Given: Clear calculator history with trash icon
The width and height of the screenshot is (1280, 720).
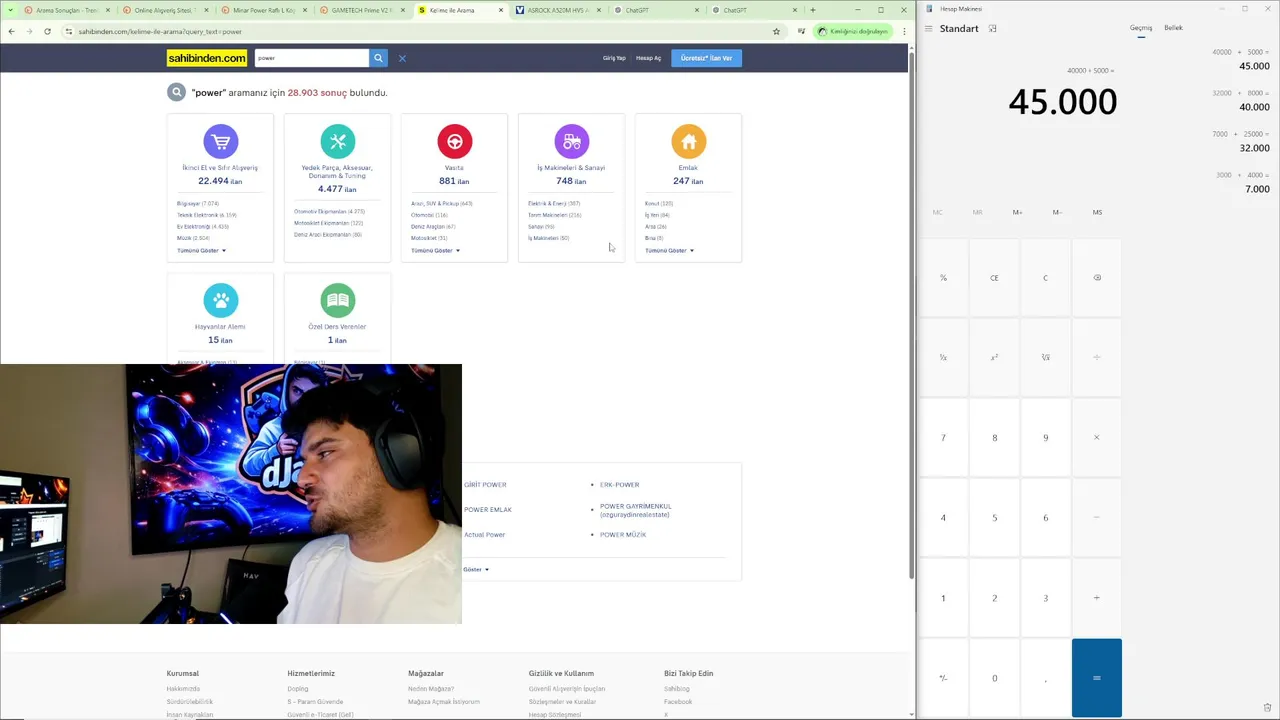Looking at the screenshot, I should (1267, 707).
